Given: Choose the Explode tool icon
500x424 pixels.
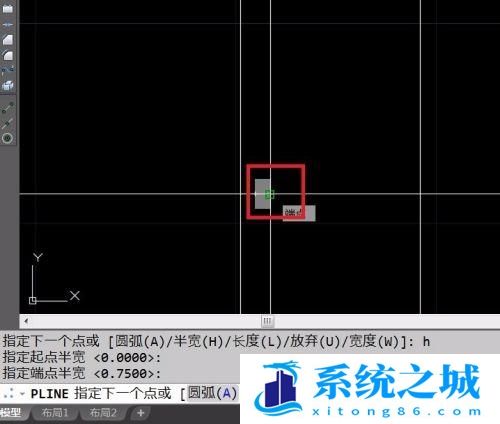Looking at the screenshot, I should [x=8, y=86].
